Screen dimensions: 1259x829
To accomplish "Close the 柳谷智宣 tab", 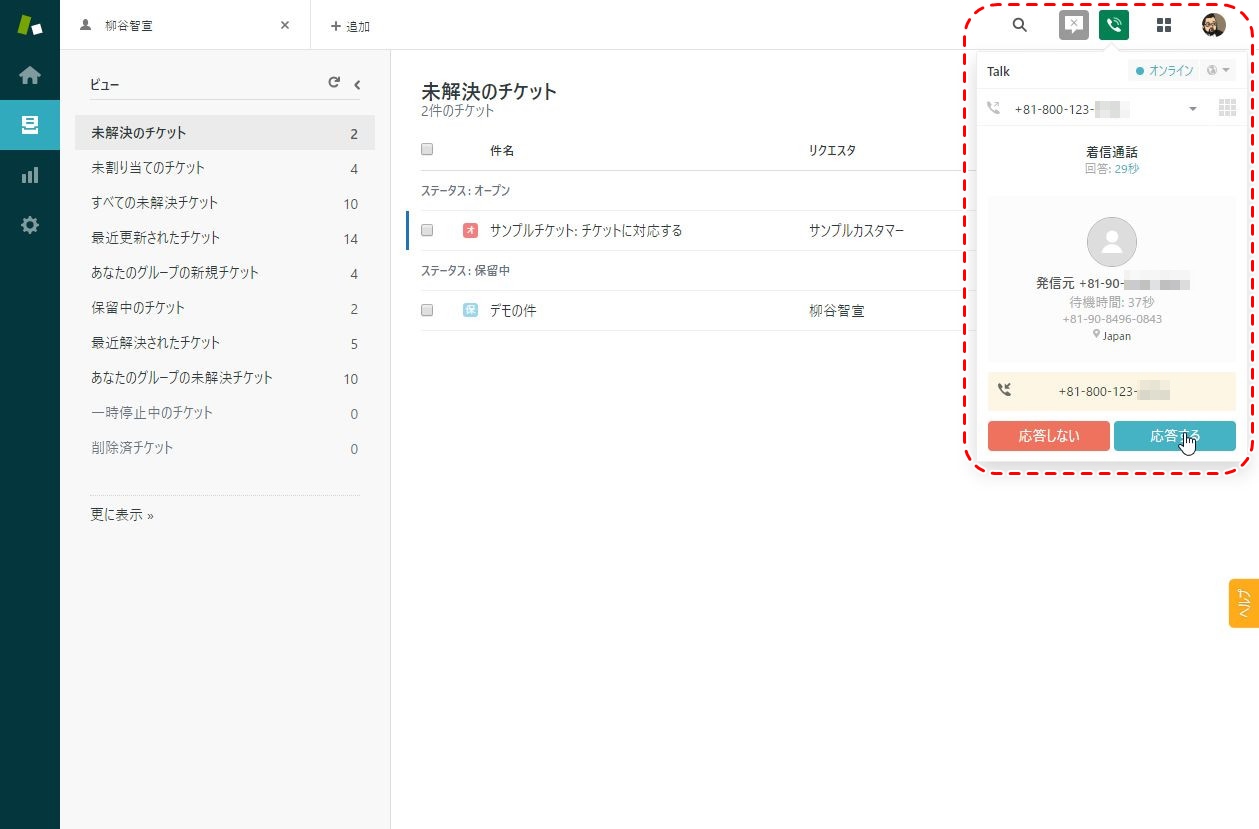I will [285, 25].
